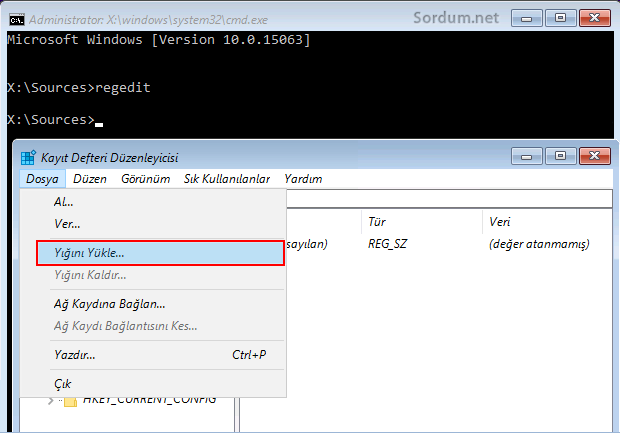
Task: Select Yığını Yükle... menu entry
Action: 160,253
